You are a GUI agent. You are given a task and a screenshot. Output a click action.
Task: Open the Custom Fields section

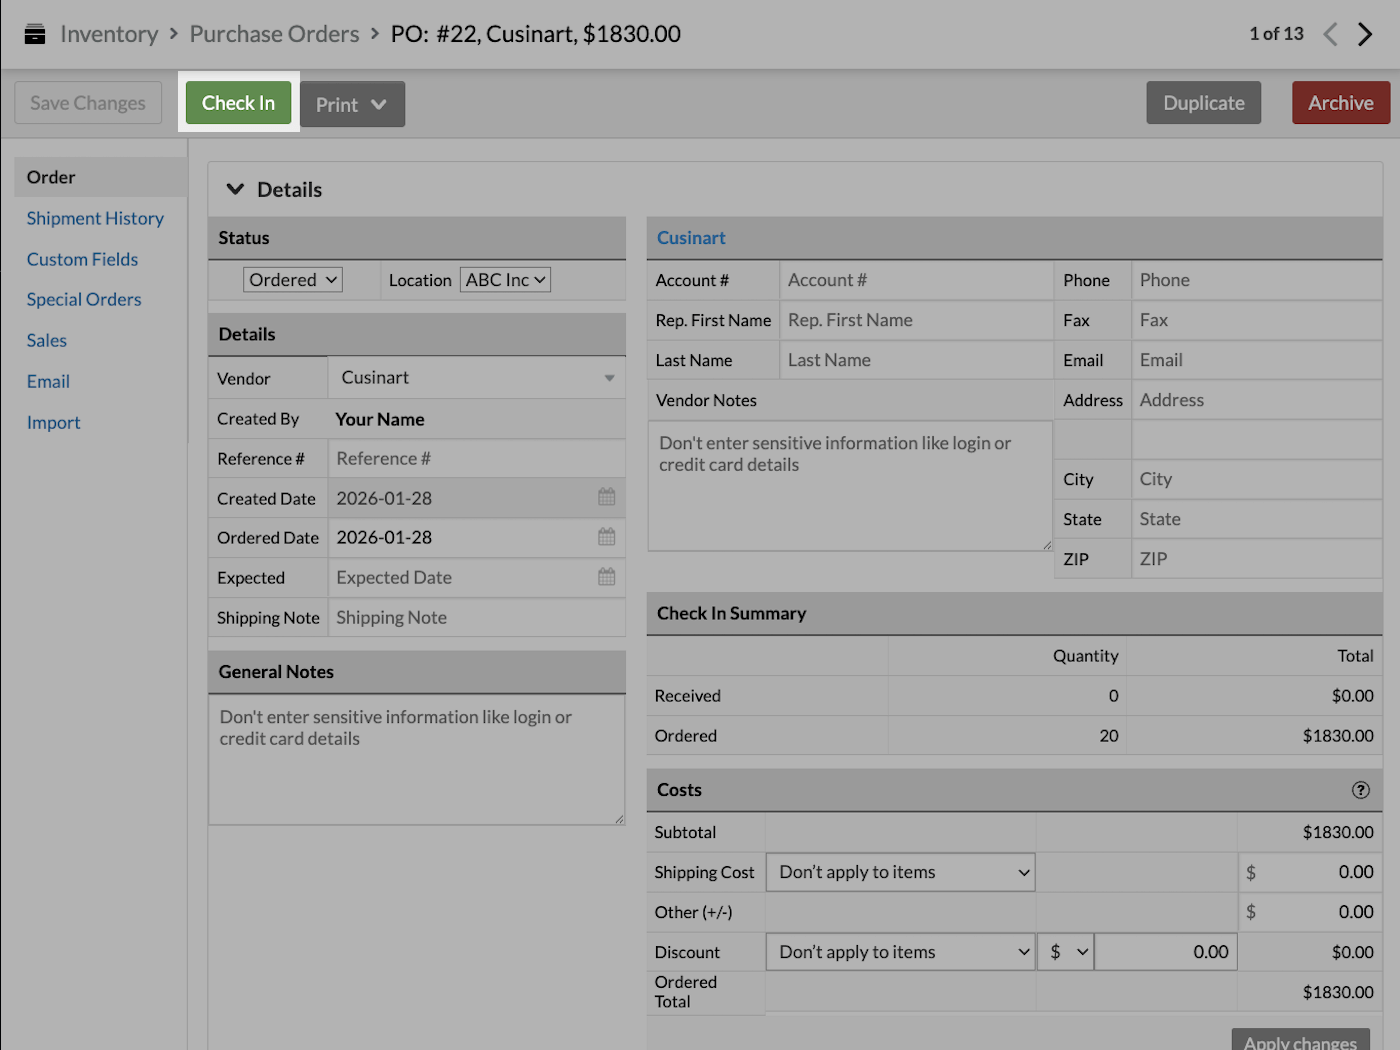82,259
